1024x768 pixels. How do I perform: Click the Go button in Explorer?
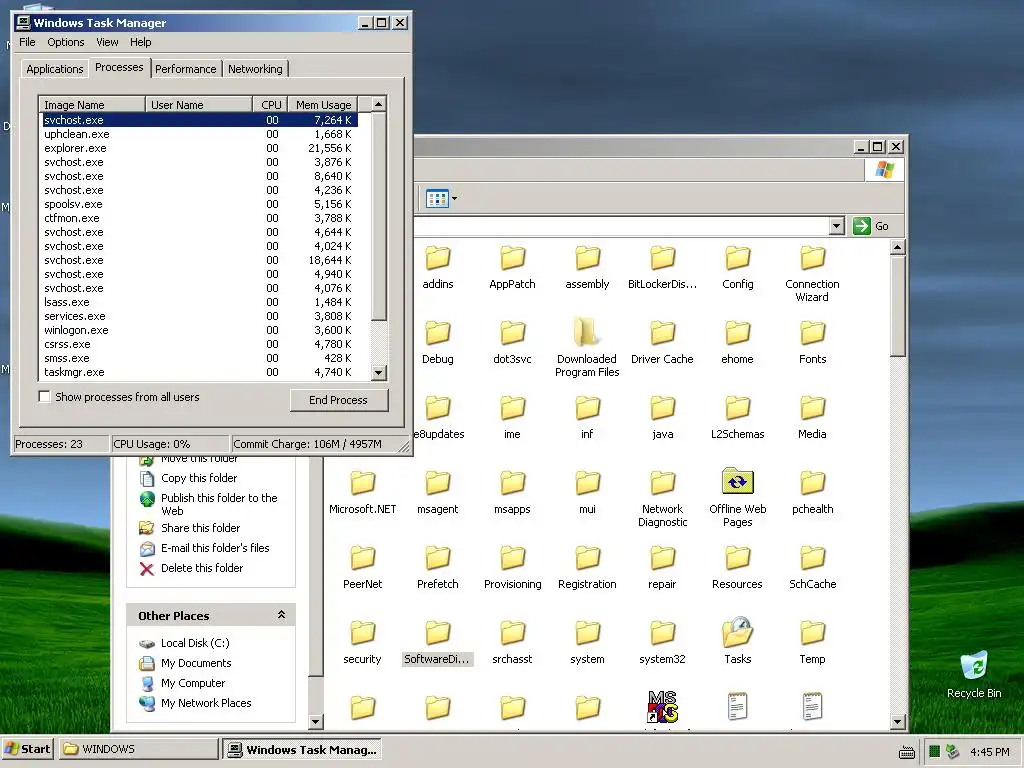872,226
